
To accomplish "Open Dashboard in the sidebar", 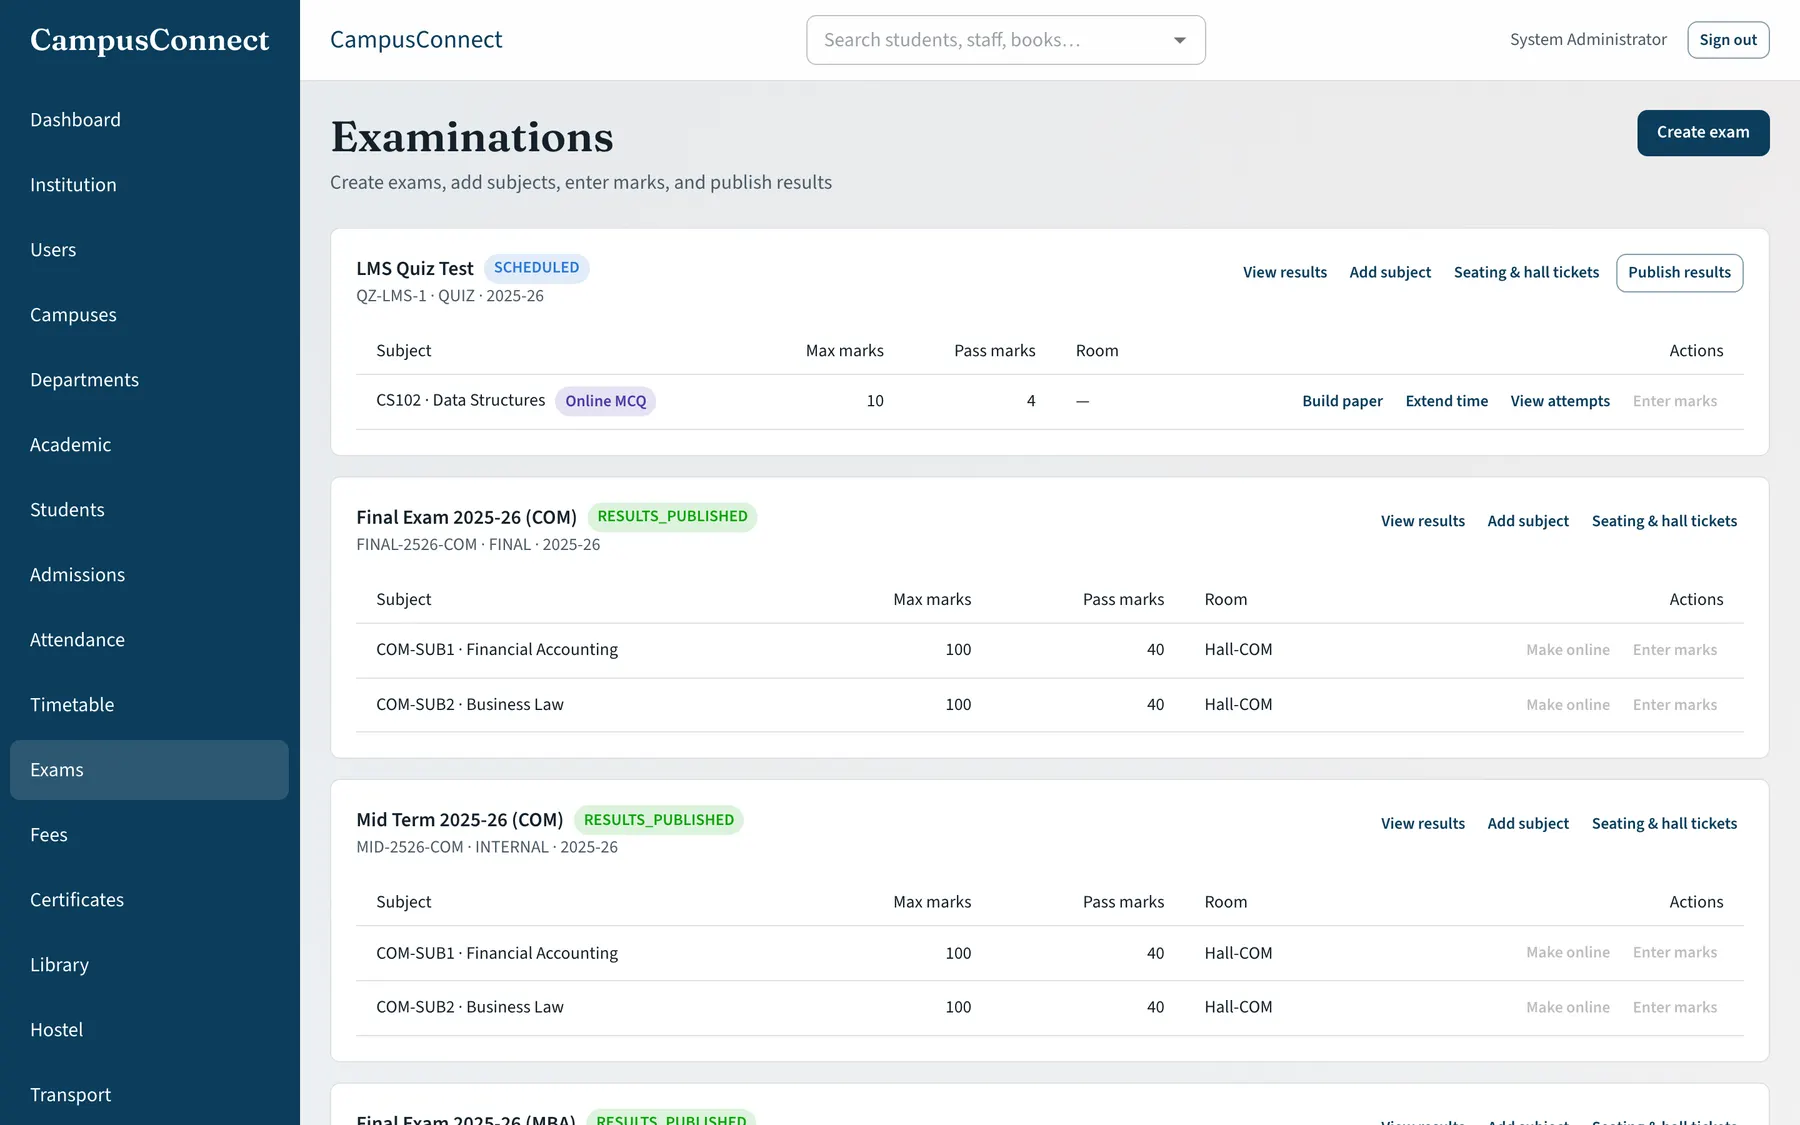I will coord(149,120).
